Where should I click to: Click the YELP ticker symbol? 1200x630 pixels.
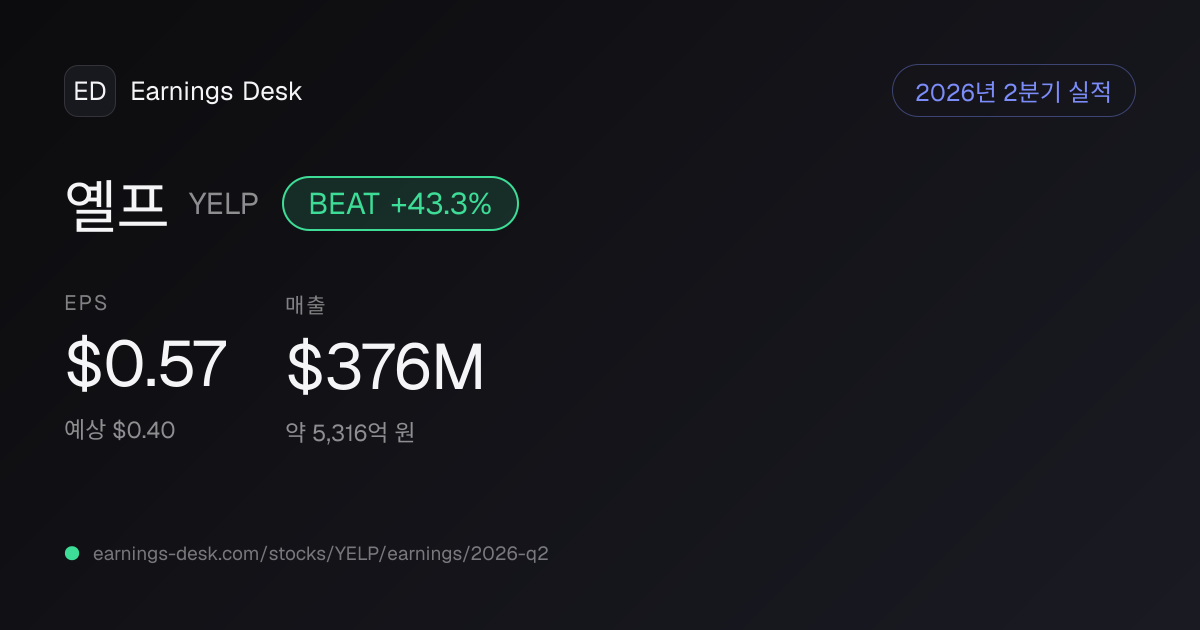coord(224,204)
